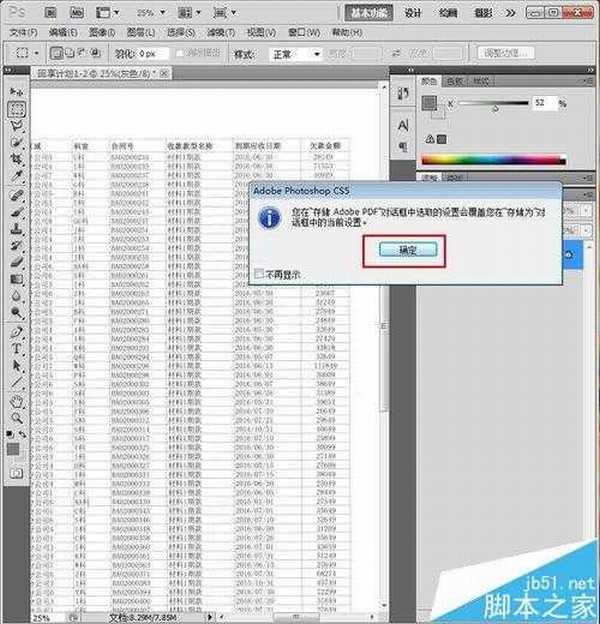This screenshot has height=624, width=600.
Task: Open the Color panel flyout menu
Action: pos(589,81)
